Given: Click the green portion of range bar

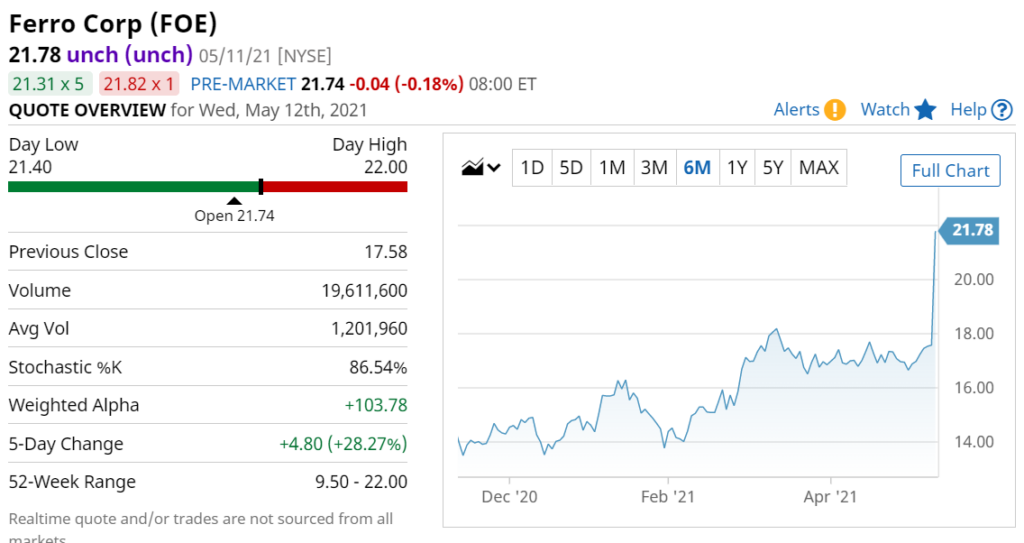Looking at the screenshot, I should (x=133, y=187).
